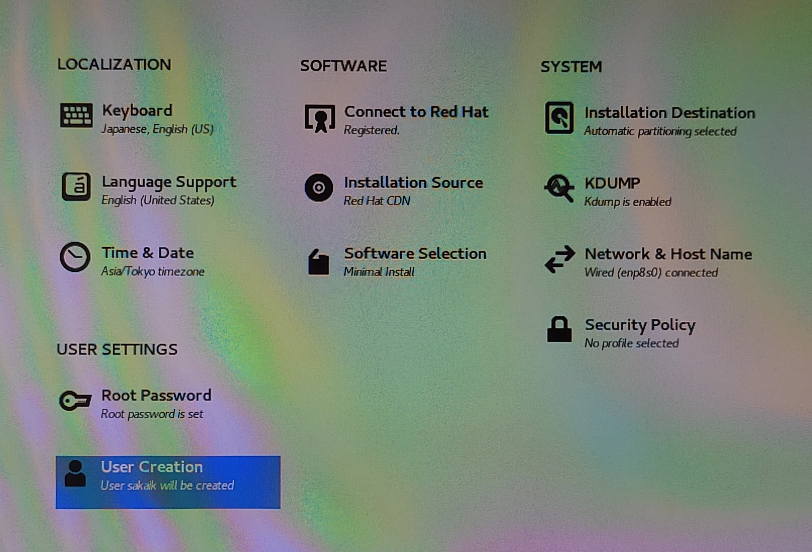Select the highlighted User Creation entry

click(x=168, y=482)
